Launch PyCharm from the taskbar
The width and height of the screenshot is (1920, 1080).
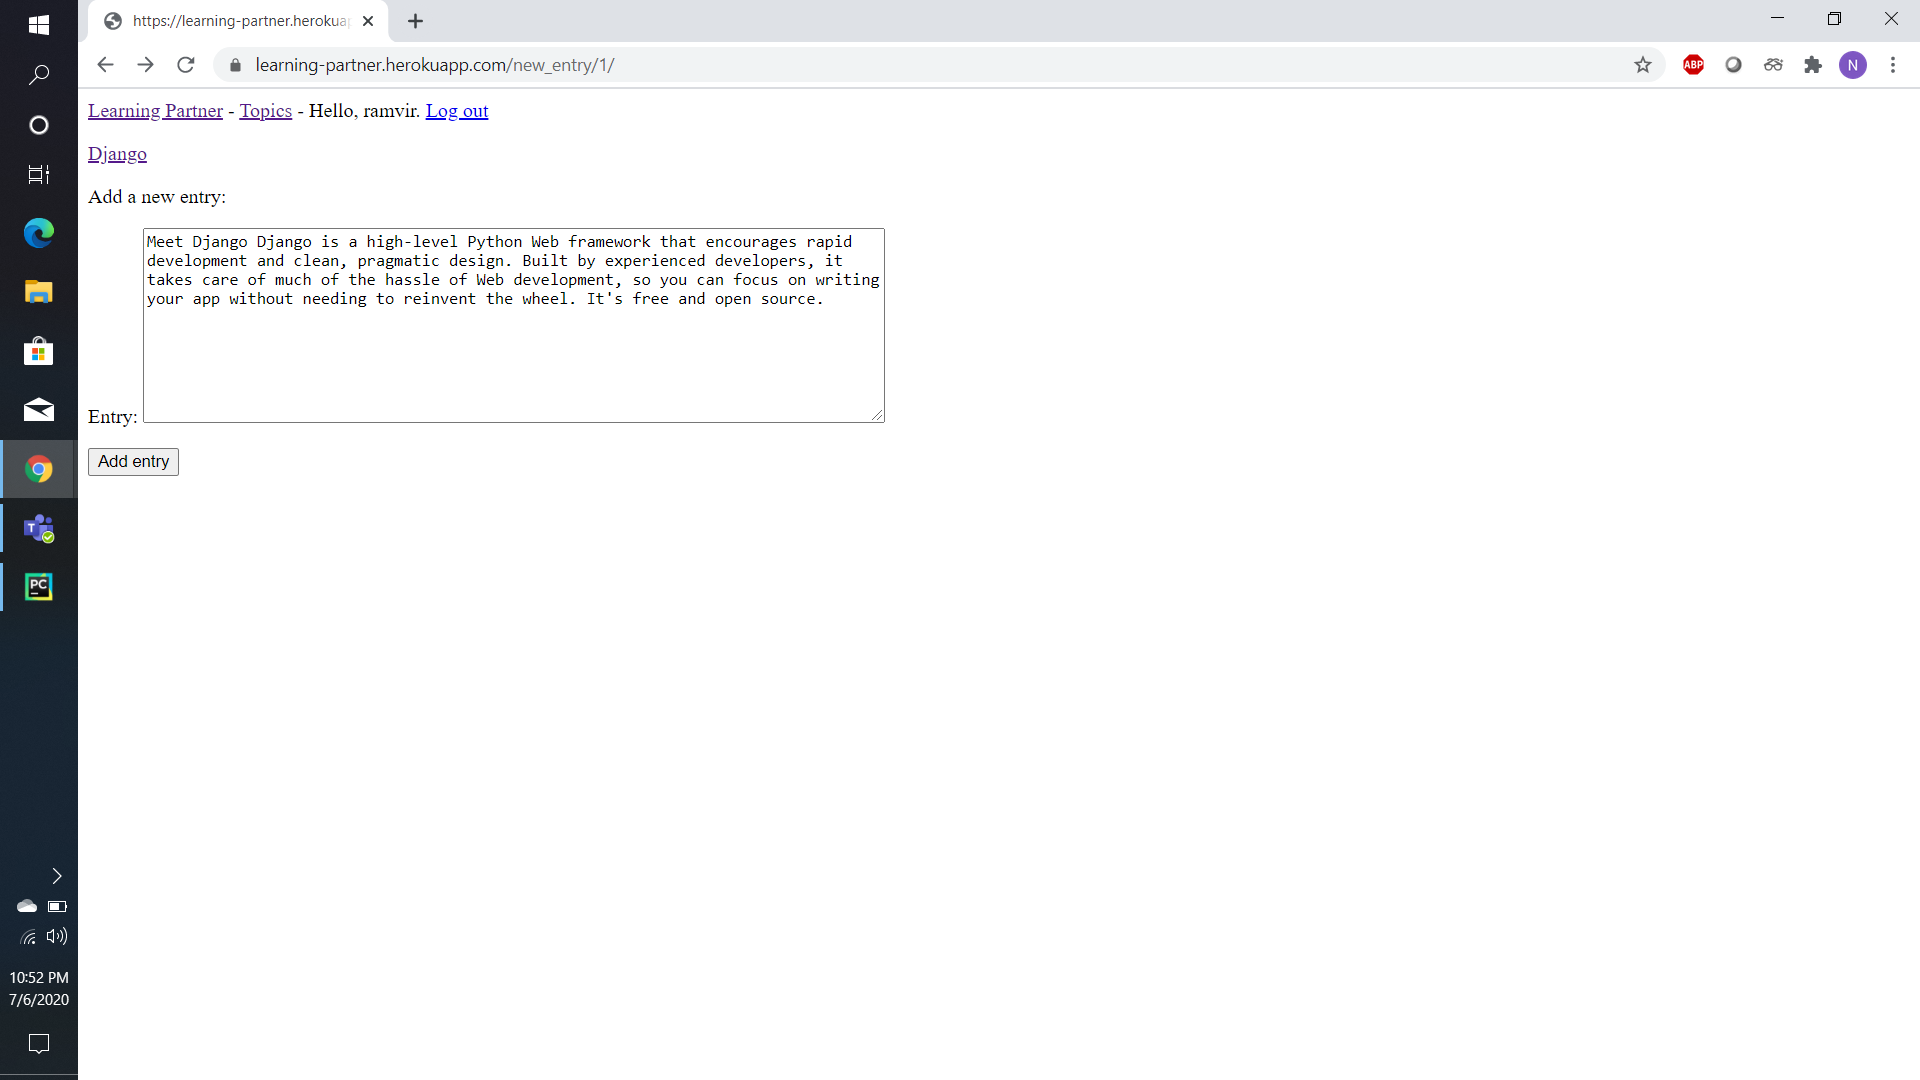[38, 587]
